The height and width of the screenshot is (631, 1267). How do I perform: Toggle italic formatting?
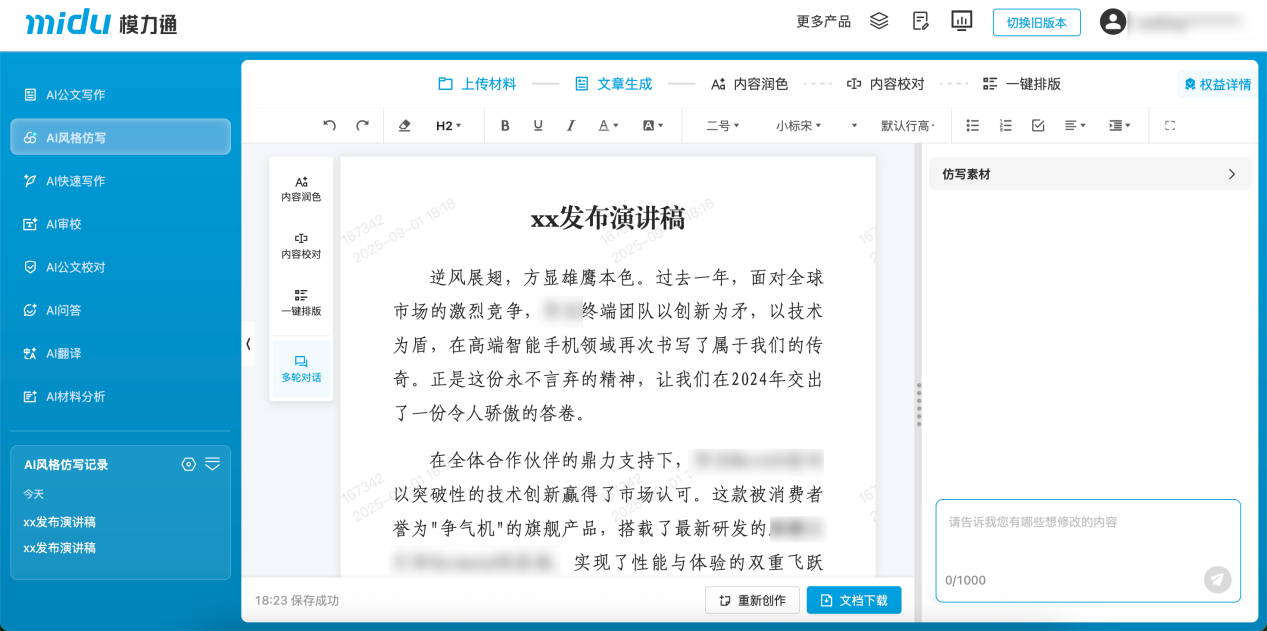pyautogui.click(x=570, y=125)
